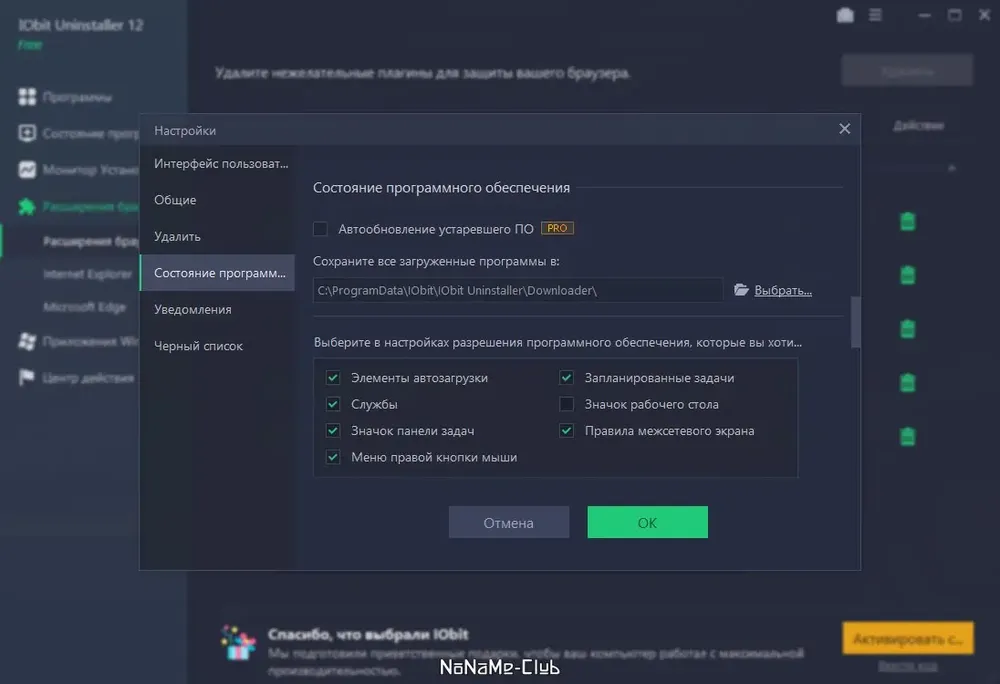
Task: Collapse the extension list arrow under Действие
Action: (x=952, y=168)
